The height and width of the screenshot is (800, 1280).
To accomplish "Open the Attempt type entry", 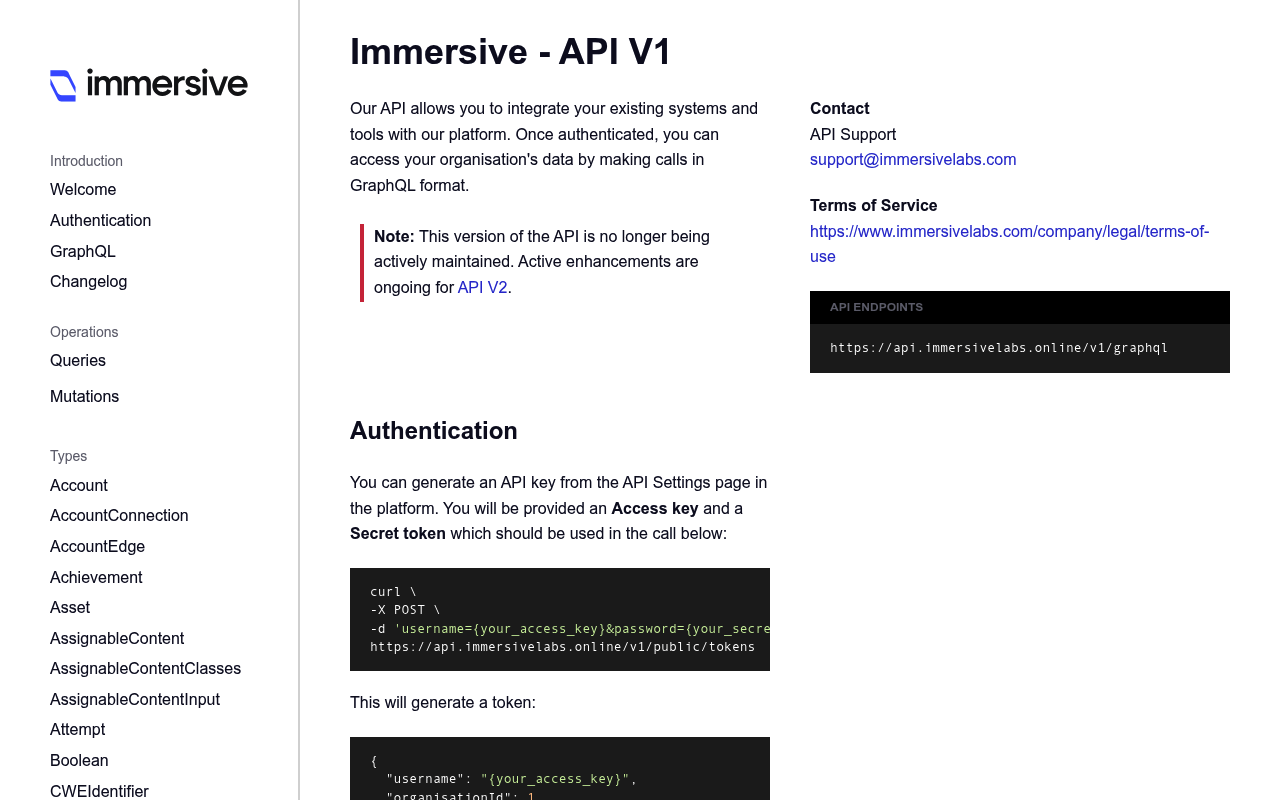I will coord(77,729).
